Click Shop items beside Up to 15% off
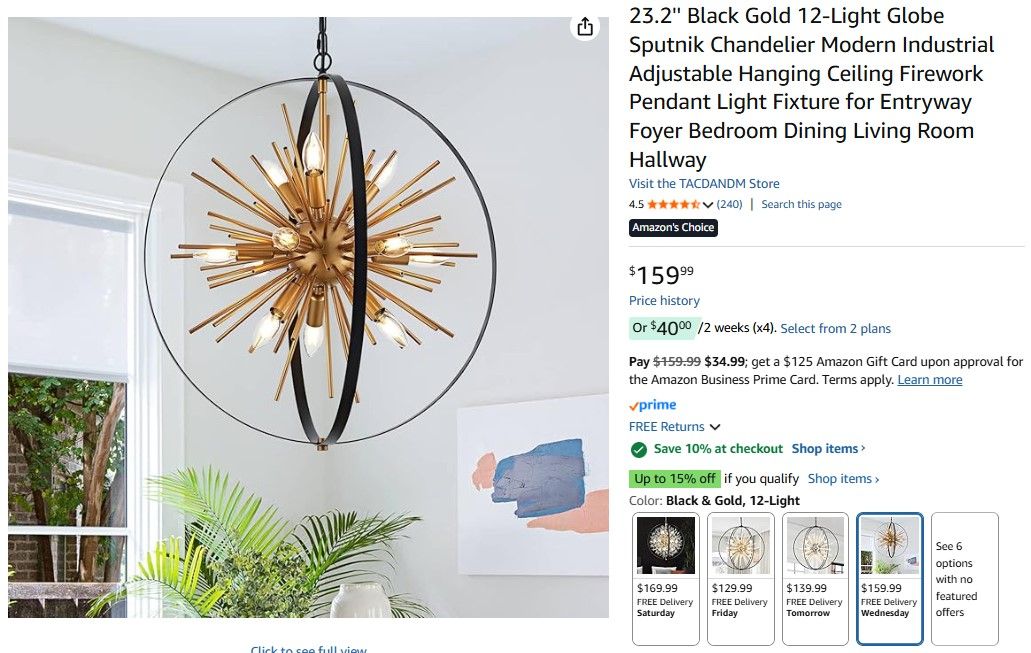Screen dimensions: 1031x653 coord(844,479)
